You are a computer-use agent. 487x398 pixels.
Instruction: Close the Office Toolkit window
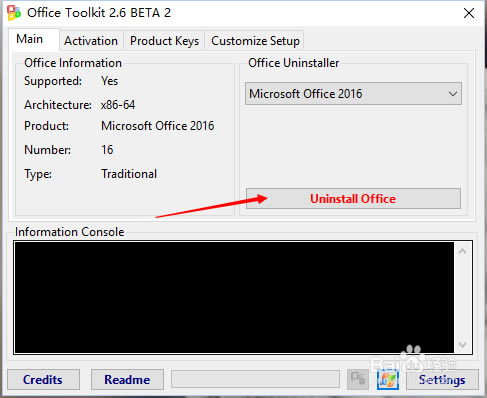point(469,13)
